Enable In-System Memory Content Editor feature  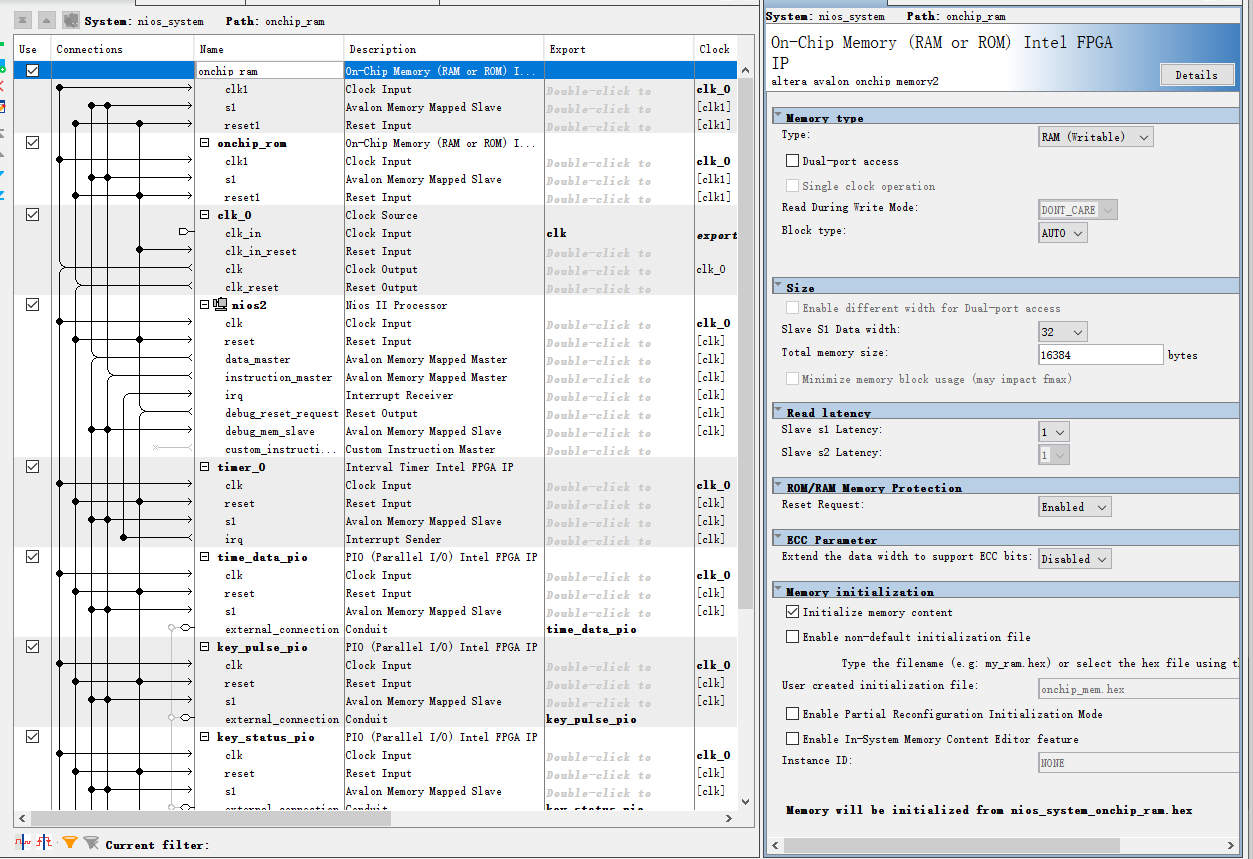(x=793, y=739)
